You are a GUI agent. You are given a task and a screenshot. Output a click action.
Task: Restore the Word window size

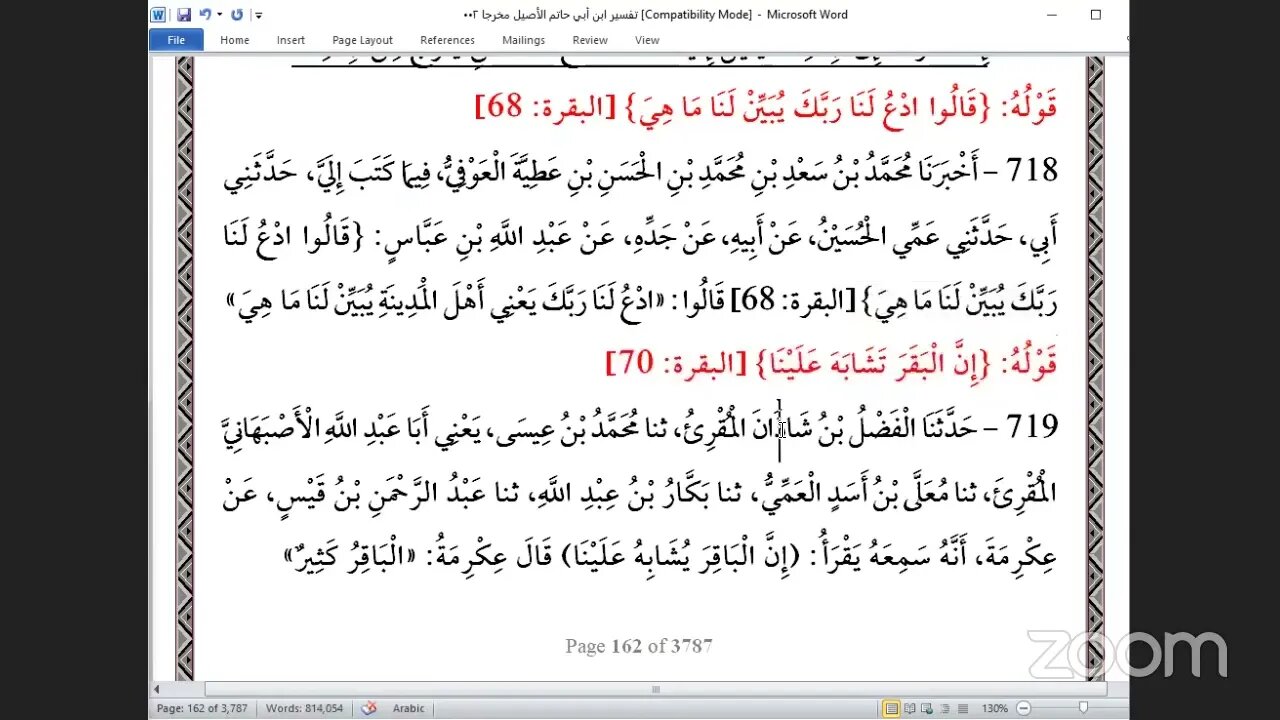pos(1095,14)
